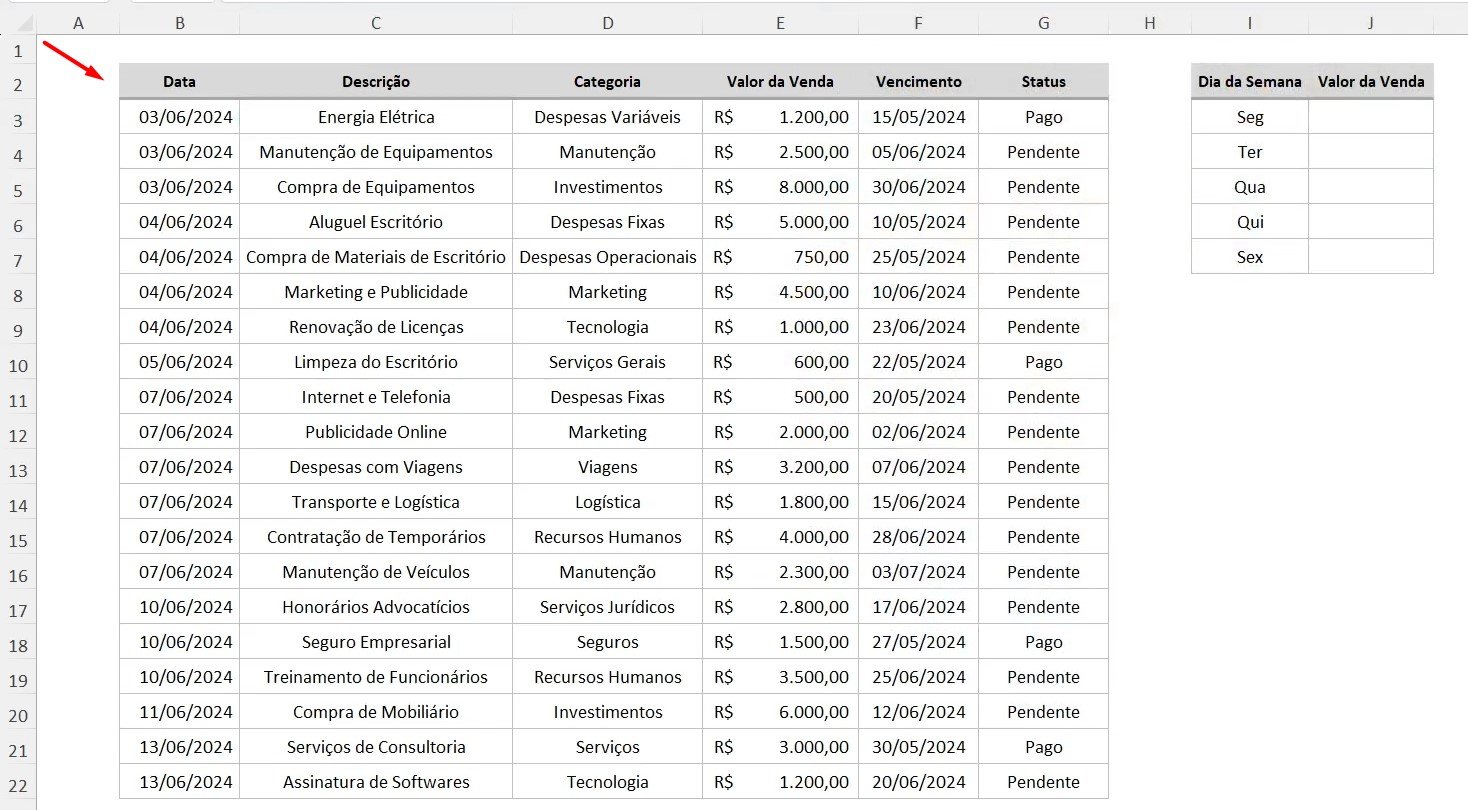This screenshot has height=810, width=1468.
Task: Select 'Compra de Mobiliário' cell
Action: tap(376, 712)
